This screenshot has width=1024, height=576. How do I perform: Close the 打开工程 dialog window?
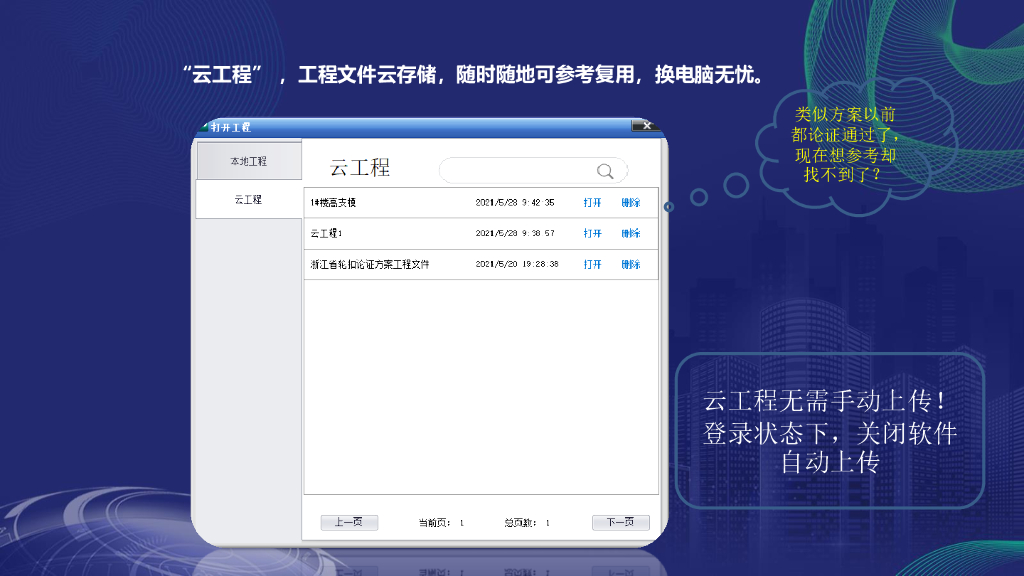click(646, 125)
